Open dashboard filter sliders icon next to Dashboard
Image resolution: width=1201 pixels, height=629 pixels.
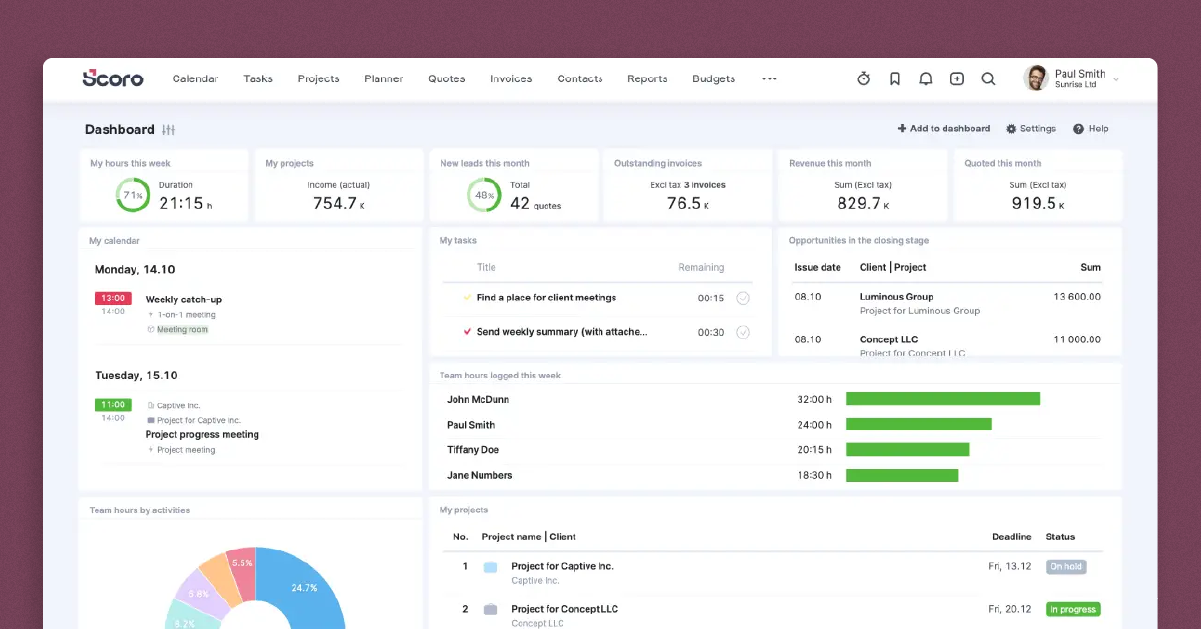pyautogui.click(x=168, y=129)
